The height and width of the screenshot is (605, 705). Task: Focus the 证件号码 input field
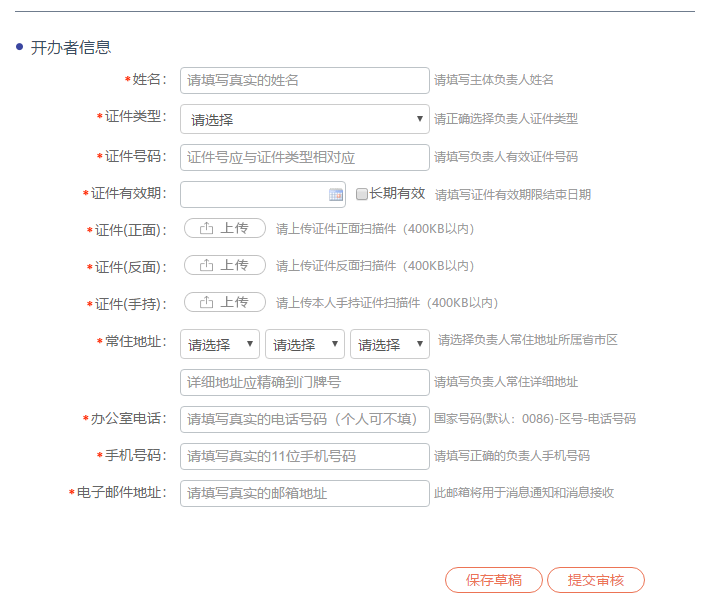point(304,157)
